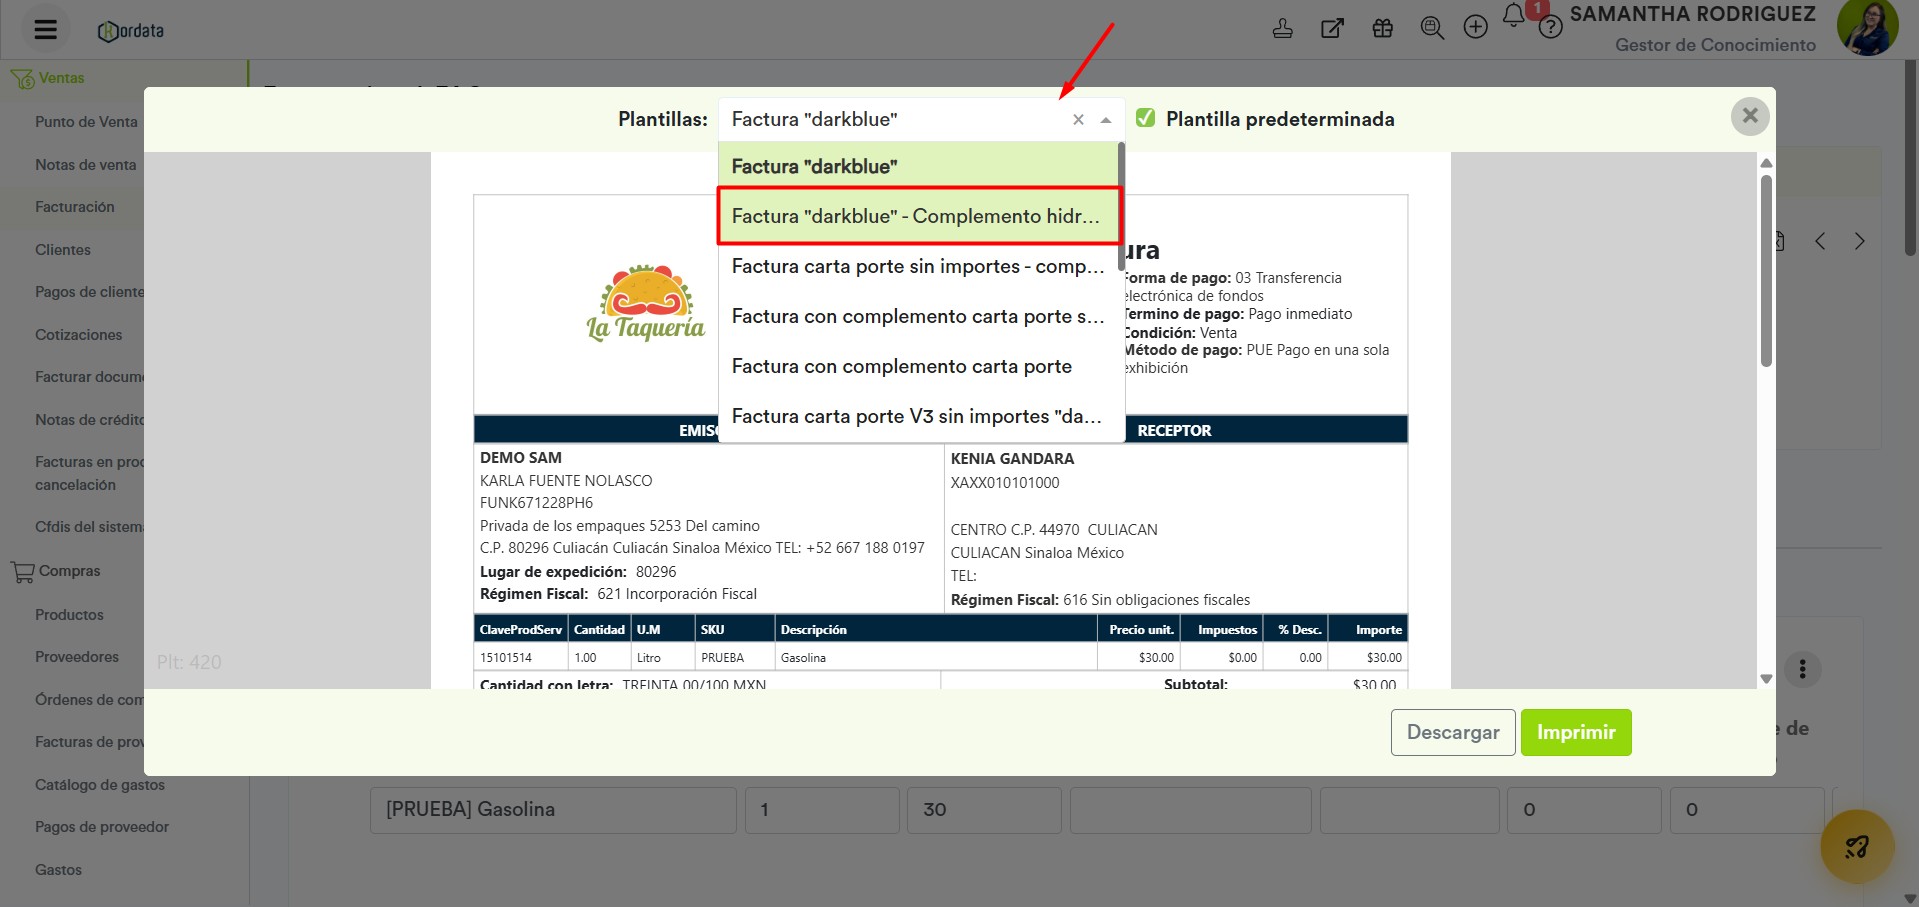Viewport: 1919px width, 907px height.
Task: Open Gastos in sidebar
Action: pos(59,870)
